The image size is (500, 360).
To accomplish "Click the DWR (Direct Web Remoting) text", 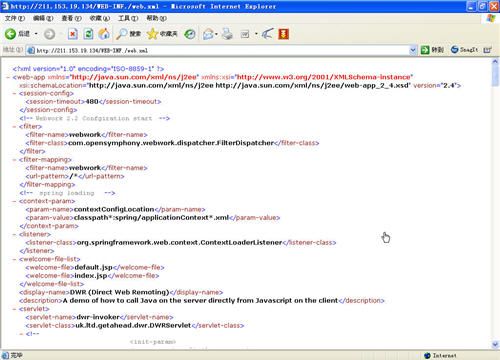I will point(119,292).
